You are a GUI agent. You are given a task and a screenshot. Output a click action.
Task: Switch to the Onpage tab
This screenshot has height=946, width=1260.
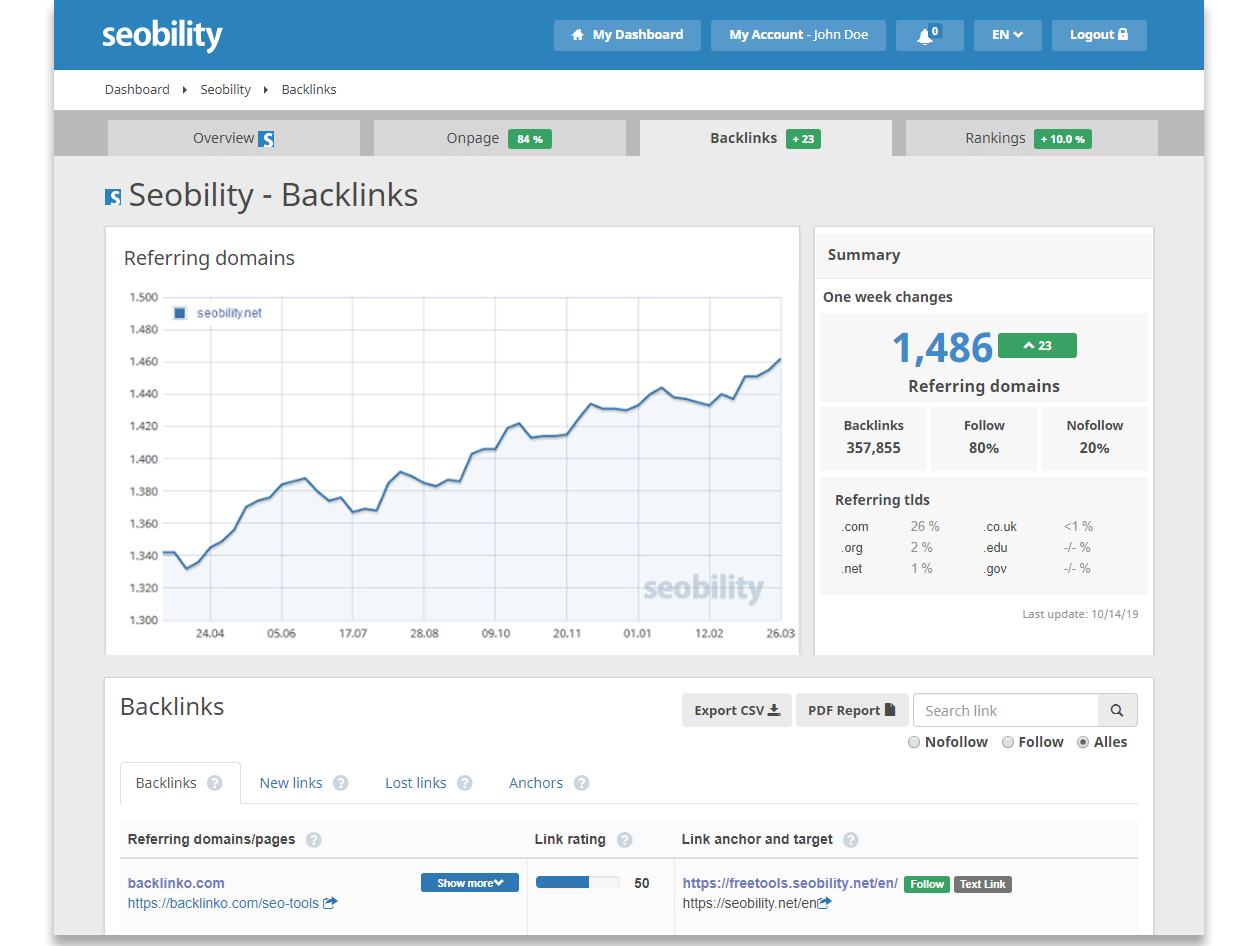click(499, 138)
